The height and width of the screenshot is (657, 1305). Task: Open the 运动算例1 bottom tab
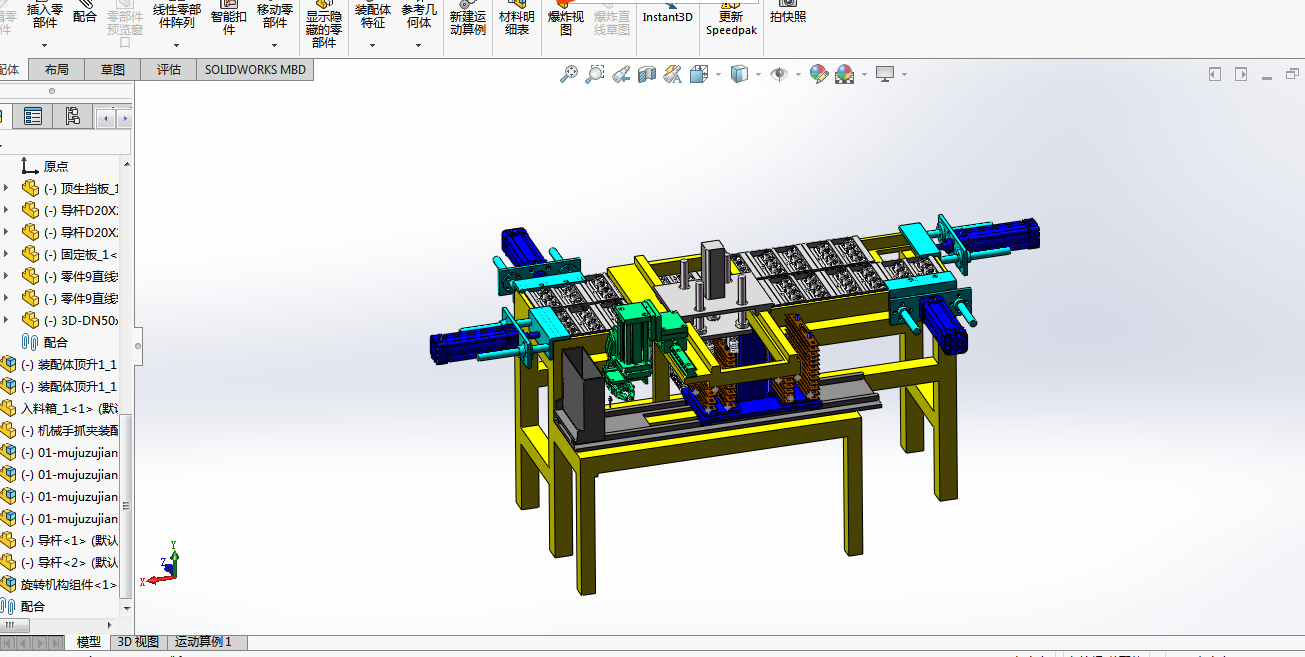click(x=203, y=642)
